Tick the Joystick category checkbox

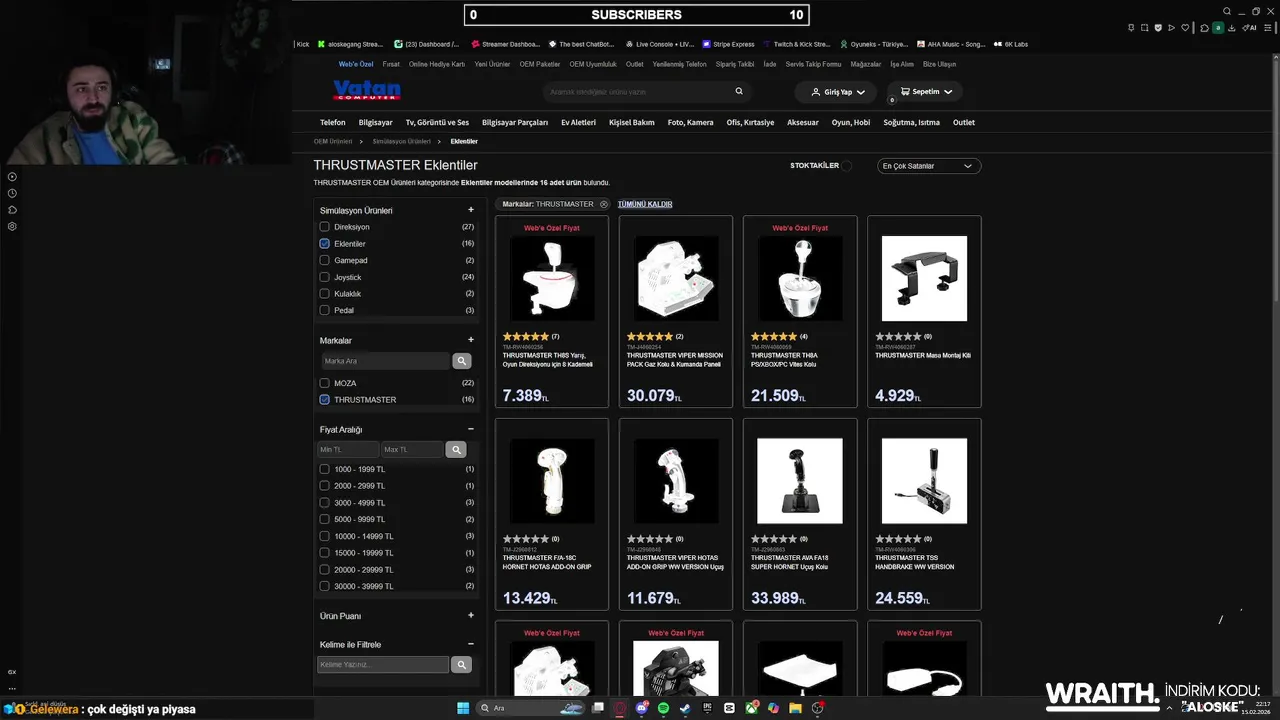(x=324, y=277)
